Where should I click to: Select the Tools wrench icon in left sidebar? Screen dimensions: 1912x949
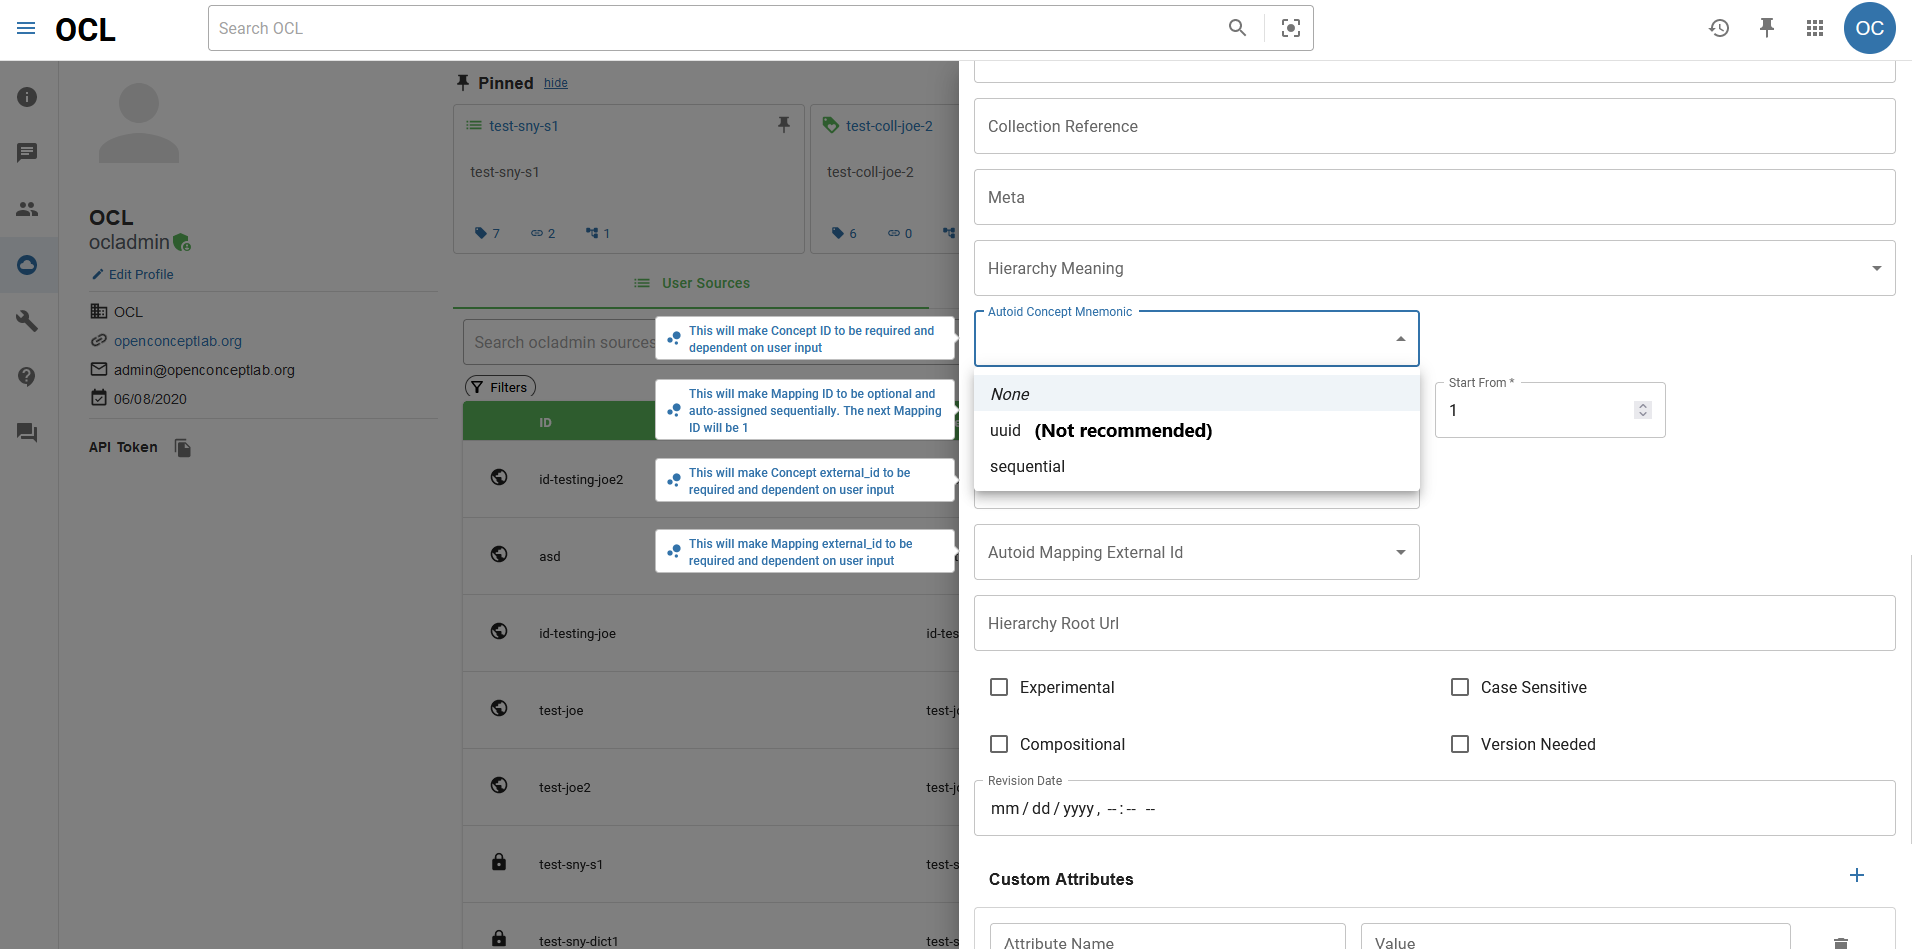point(27,321)
